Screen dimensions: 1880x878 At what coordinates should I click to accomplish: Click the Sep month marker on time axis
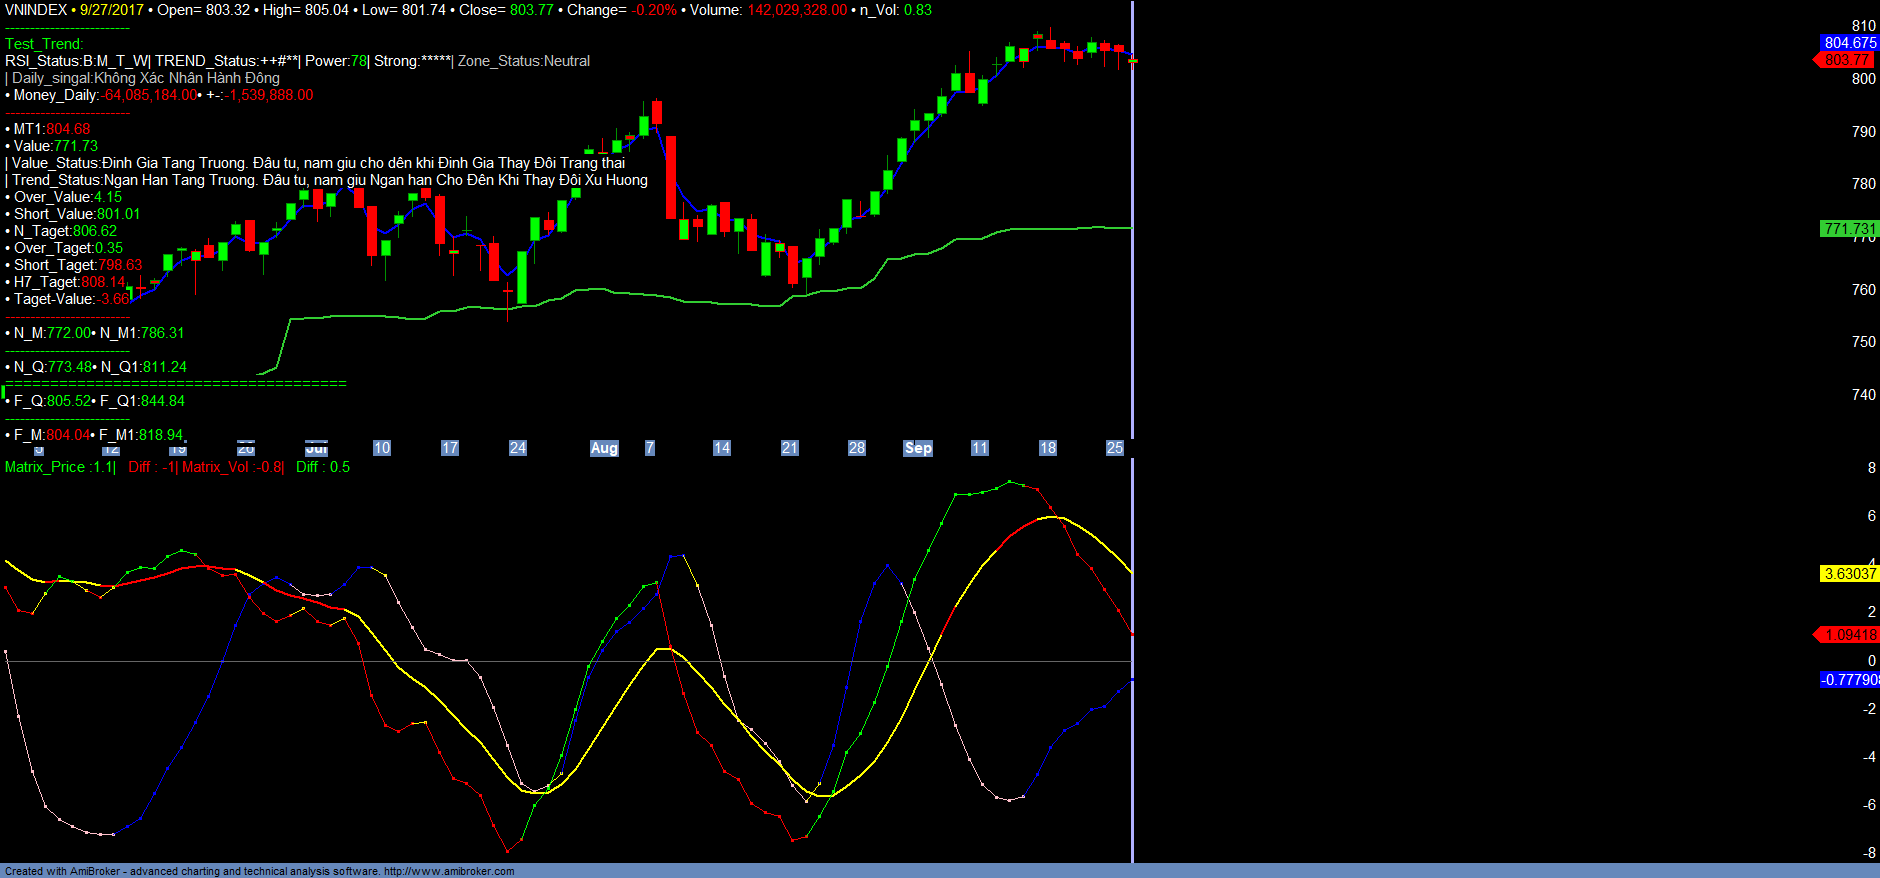pos(917,448)
